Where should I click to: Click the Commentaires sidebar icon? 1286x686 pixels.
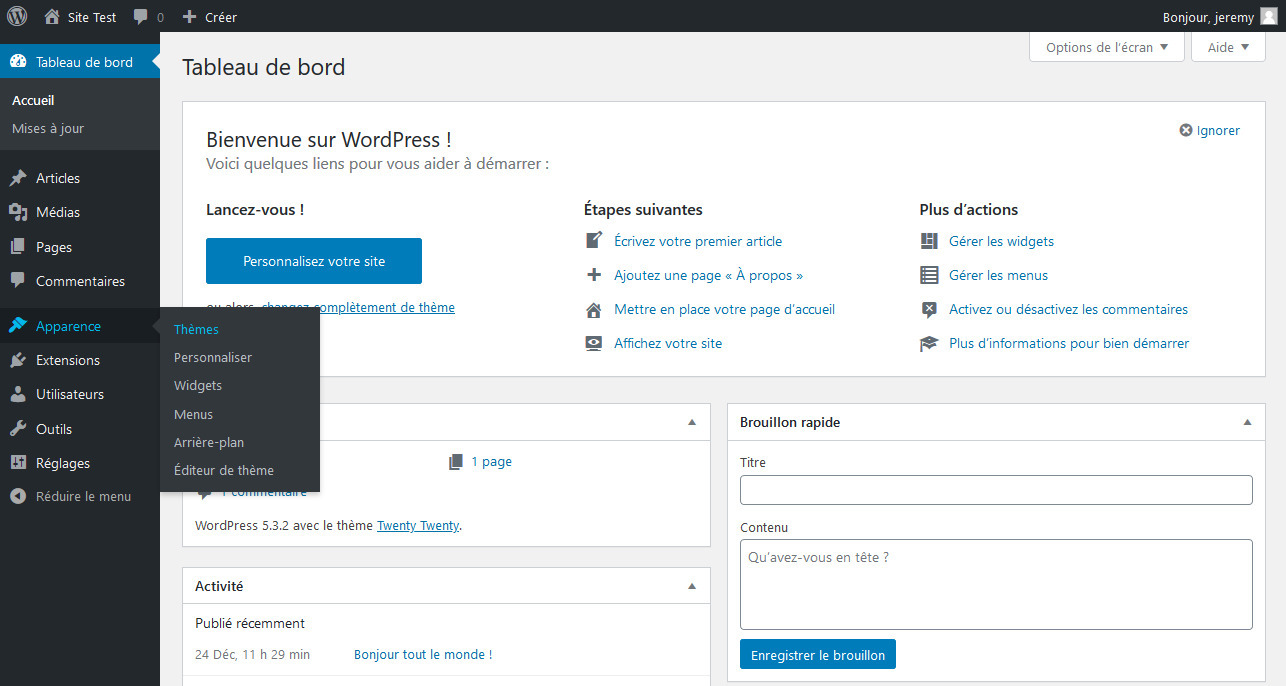(18, 281)
